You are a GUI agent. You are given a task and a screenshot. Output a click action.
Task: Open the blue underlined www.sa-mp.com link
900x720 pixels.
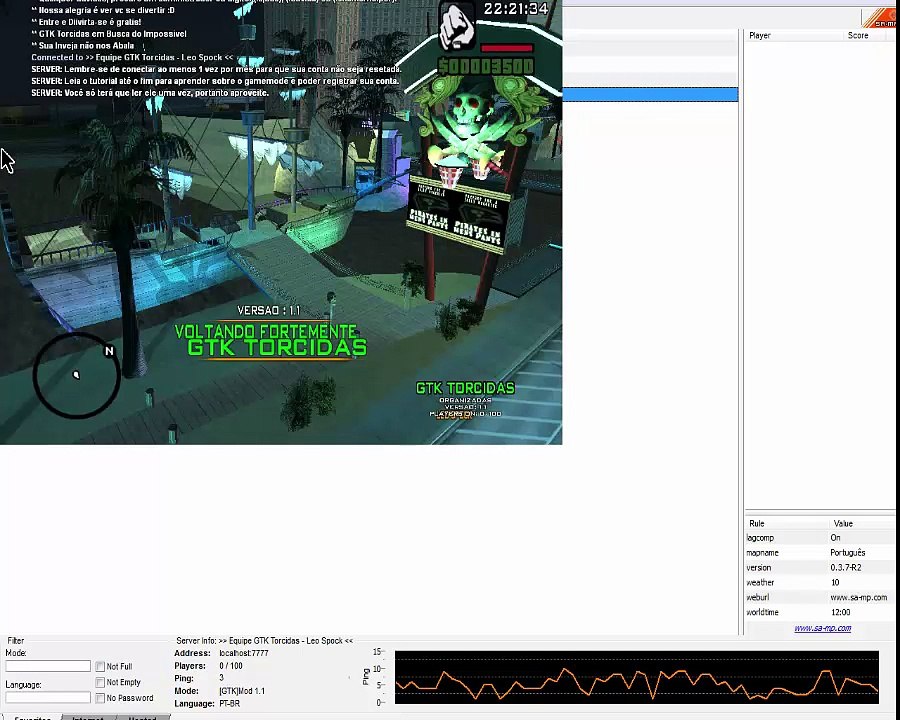coord(823,628)
